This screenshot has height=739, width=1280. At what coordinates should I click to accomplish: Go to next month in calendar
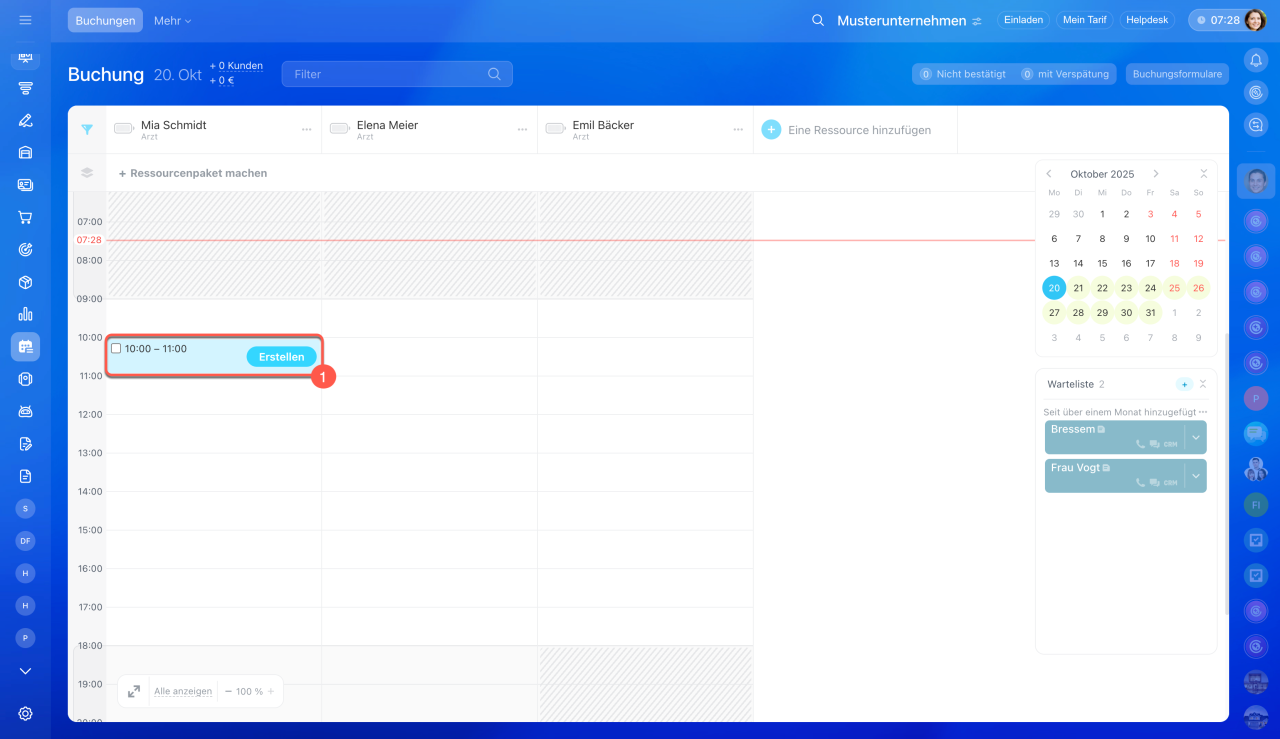(x=1156, y=174)
